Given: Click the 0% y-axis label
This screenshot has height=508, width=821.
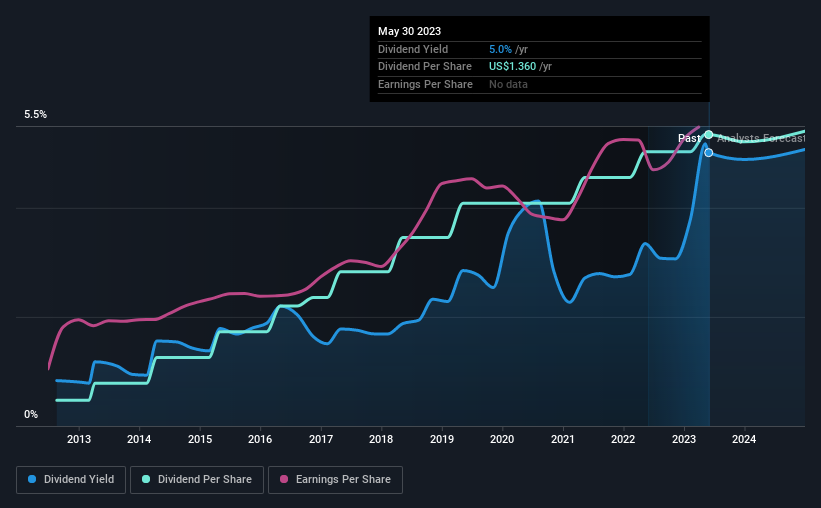Looking at the screenshot, I should coord(31,415).
